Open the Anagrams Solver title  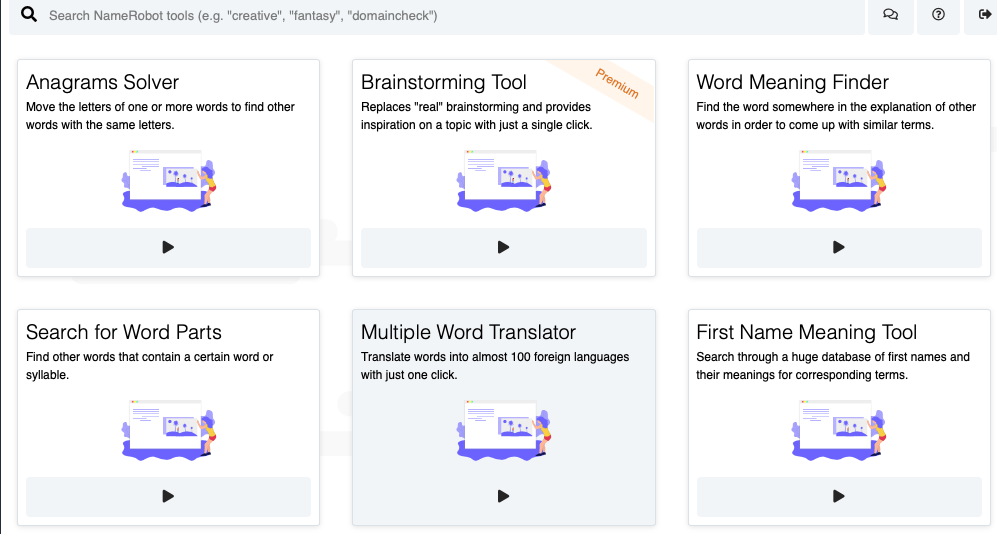click(103, 82)
